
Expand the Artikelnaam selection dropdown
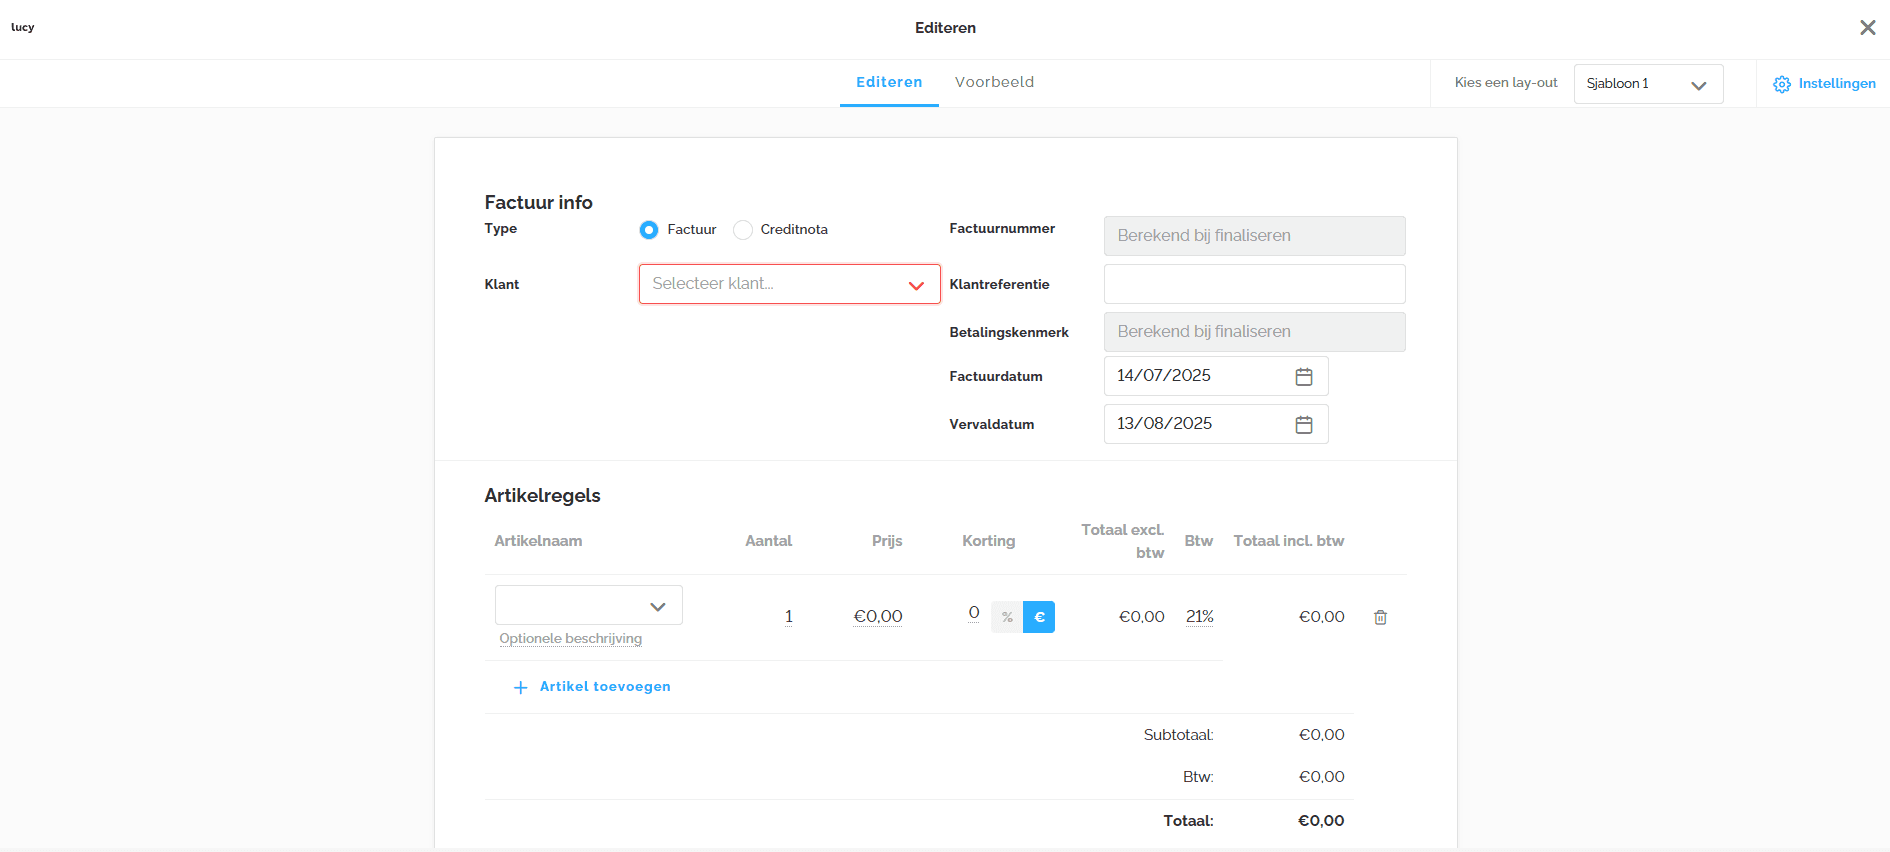[589, 605]
